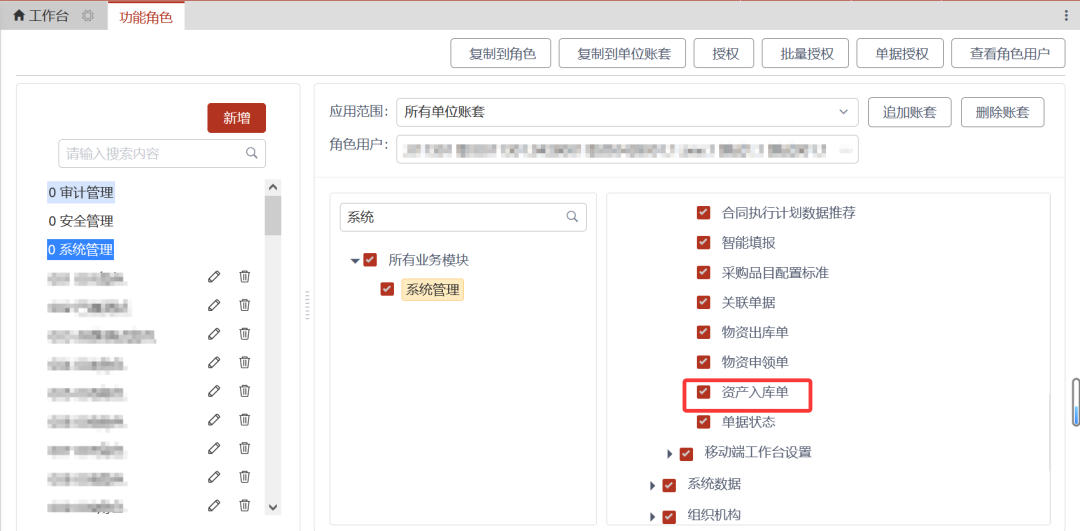Click the pencil edit icon in the row right below 系统管理 role
The width and height of the screenshot is (1080, 531).
pyautogui.click(x=214, y=277)
